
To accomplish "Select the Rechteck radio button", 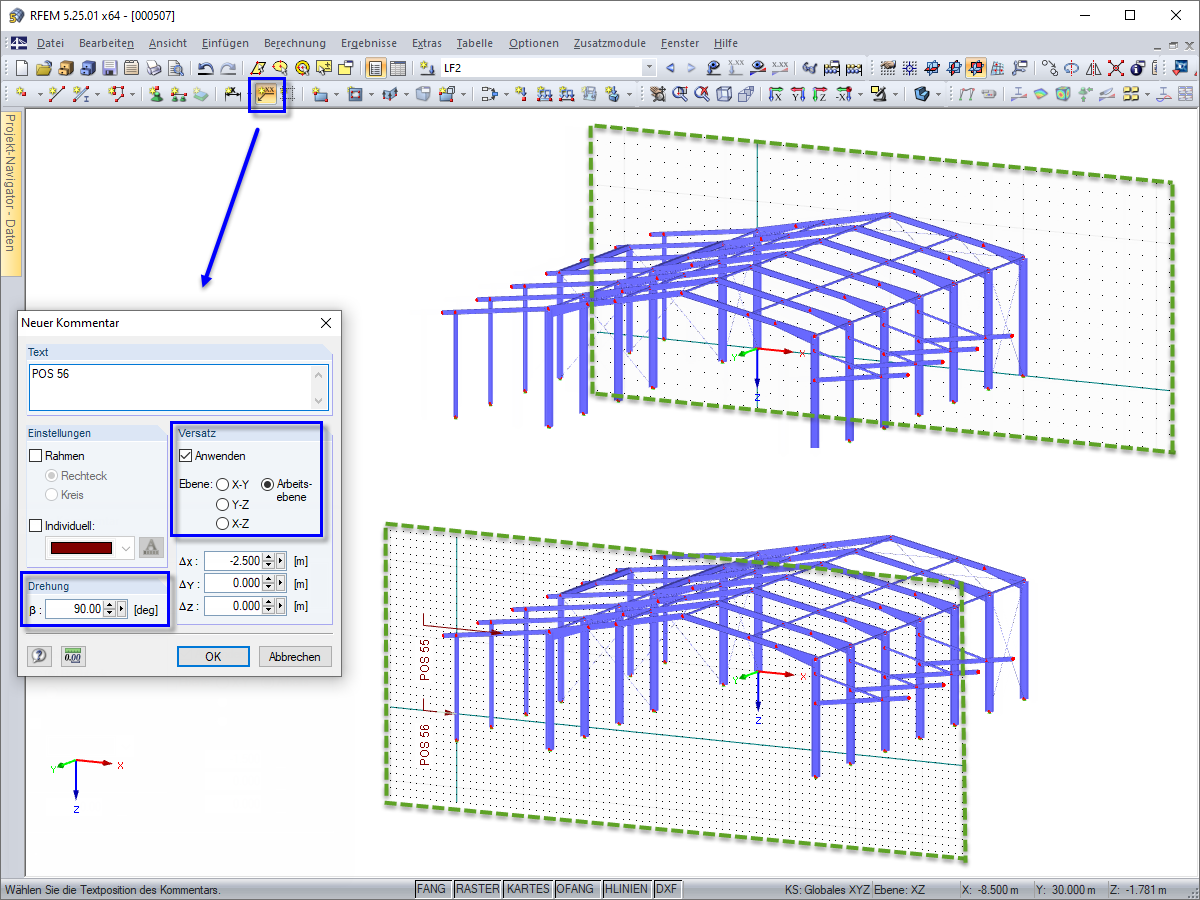I will click(51, 476).
